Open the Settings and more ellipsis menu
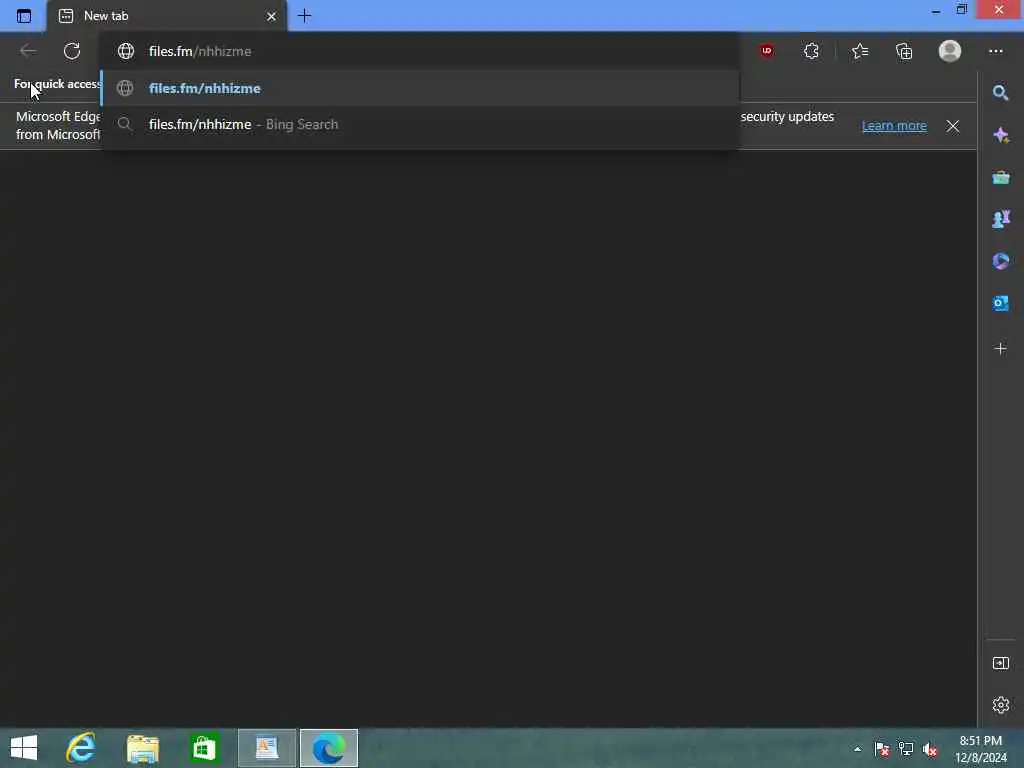The width and height of the screenshot is (1024, 768). point(995,51)
